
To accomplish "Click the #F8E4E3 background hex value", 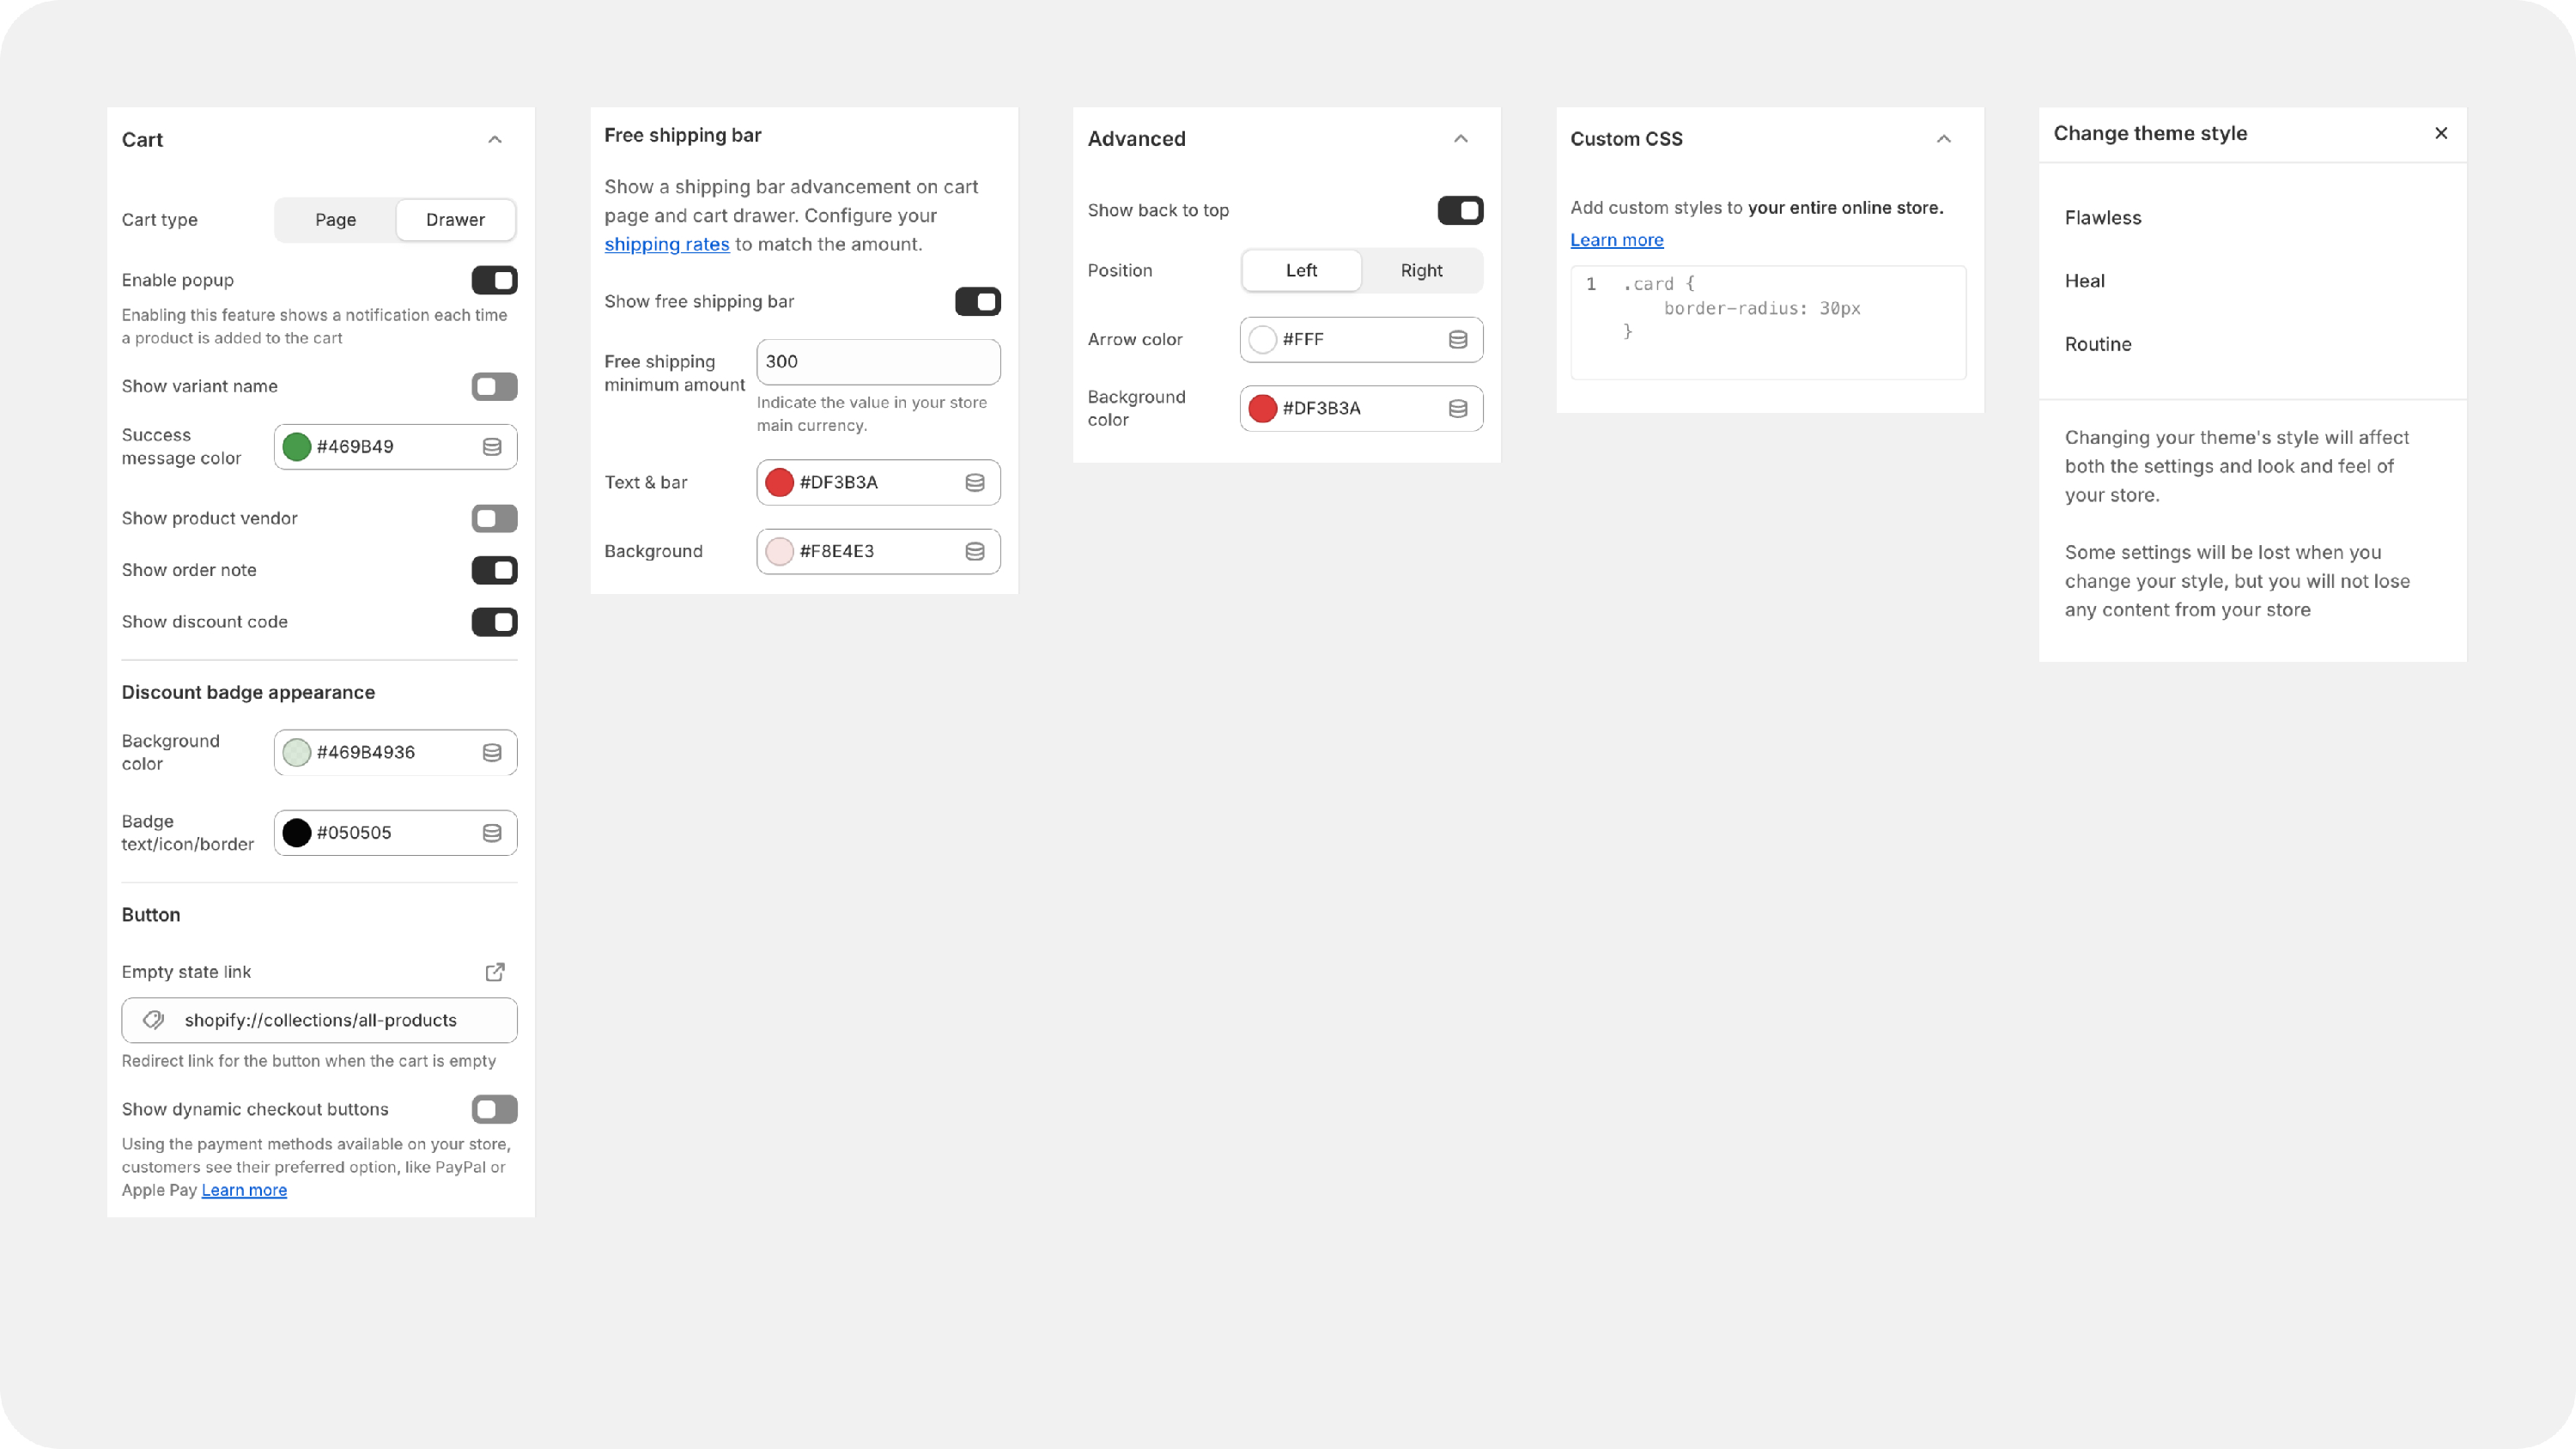I will (837, 552).
